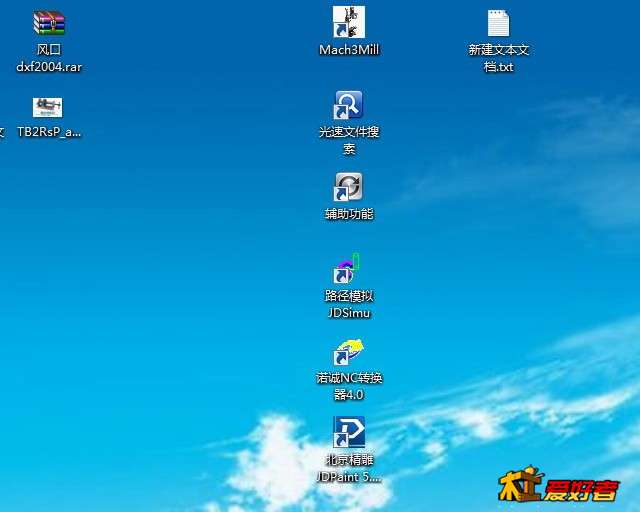Click the 诺诚NC转换器4.0 label text
Image resolution: width=640 pixels, height=512 pixels.
(x=349, y=386)
